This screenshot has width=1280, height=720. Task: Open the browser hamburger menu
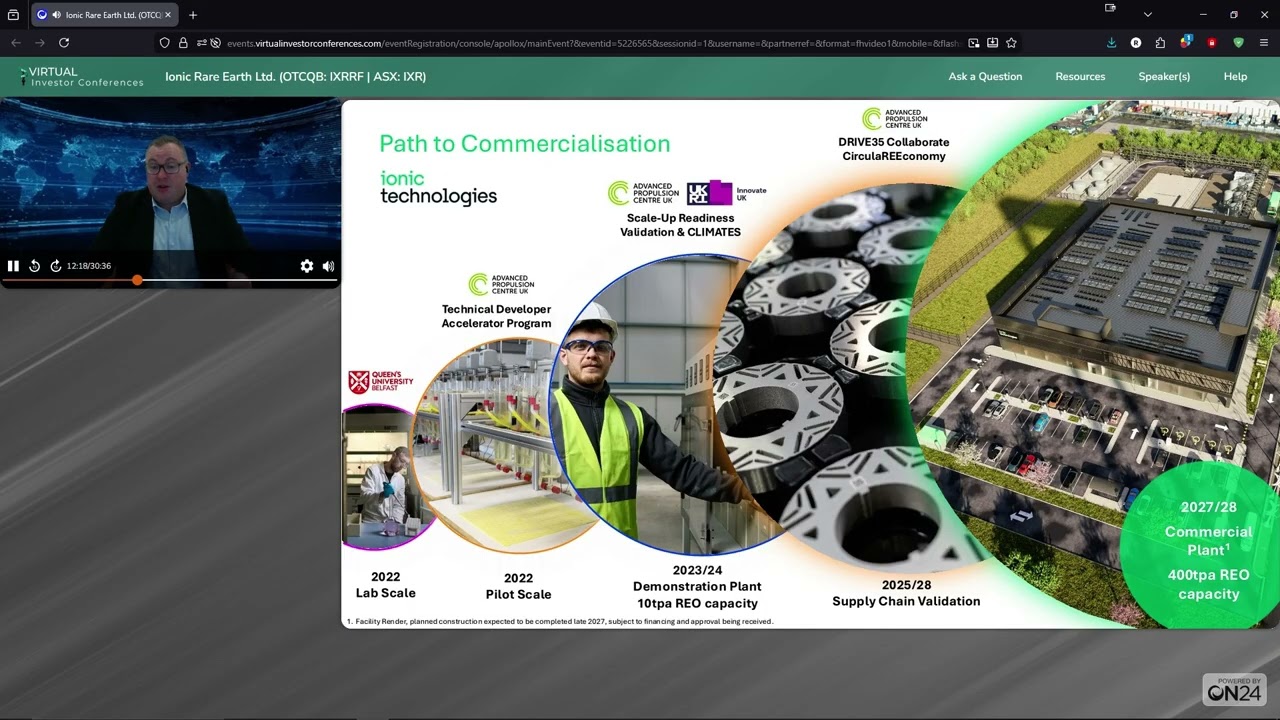(1264, 43)
